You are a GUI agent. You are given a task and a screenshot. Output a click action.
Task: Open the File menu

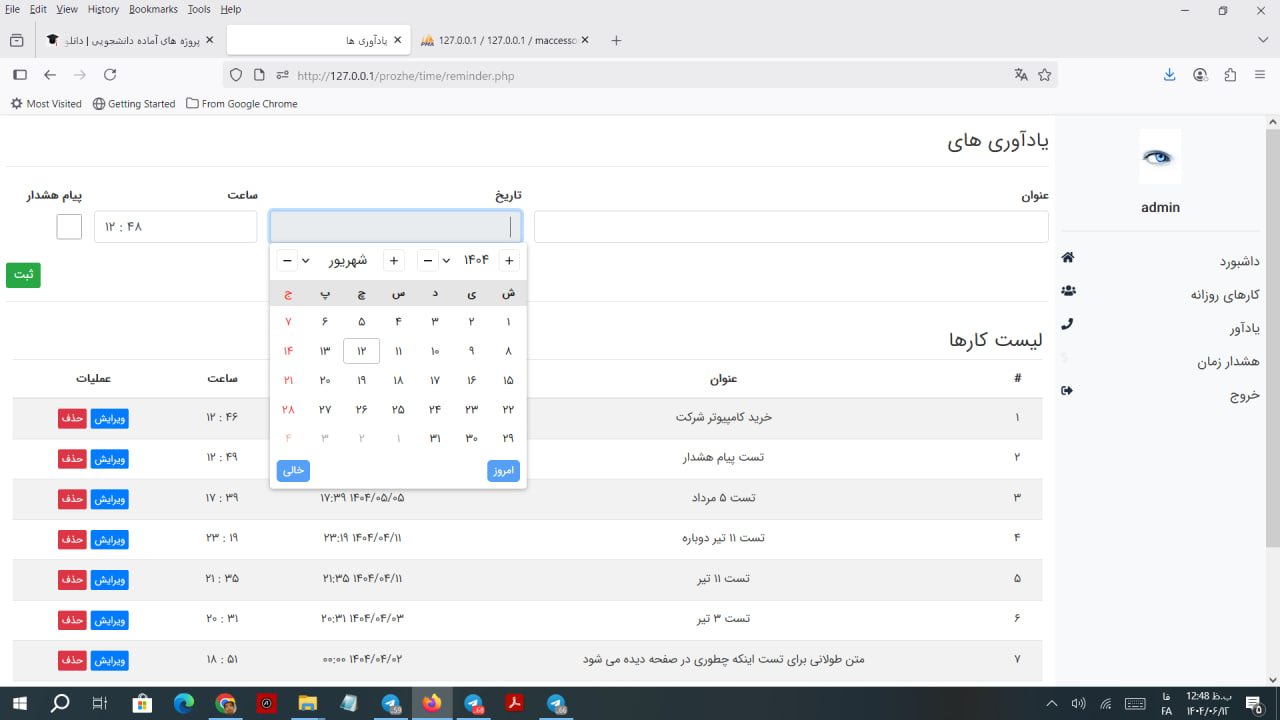pyautogui.click(x=12, y=9)
